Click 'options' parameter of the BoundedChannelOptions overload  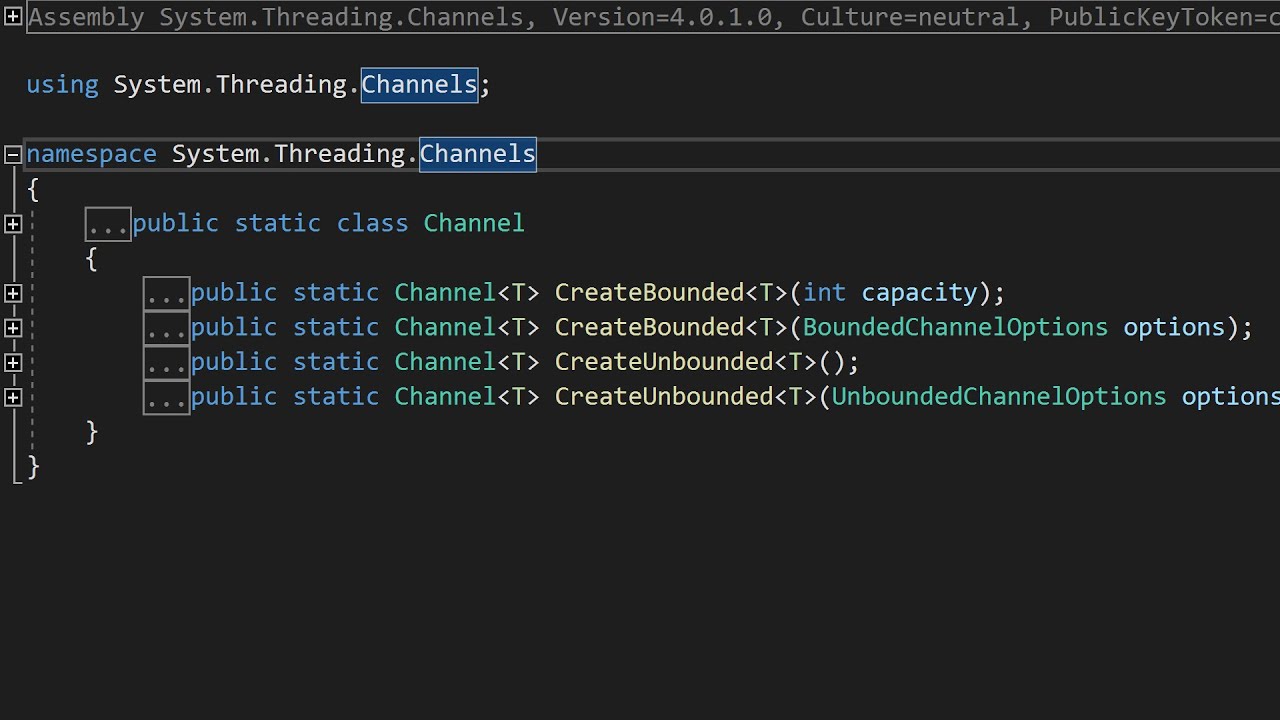(1175, 328)
